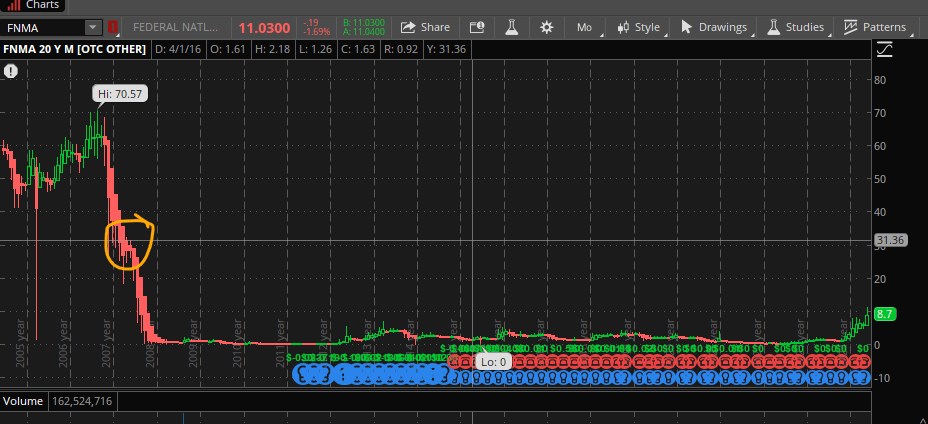
Task: Open the Style menu
Action: point(639,27)
